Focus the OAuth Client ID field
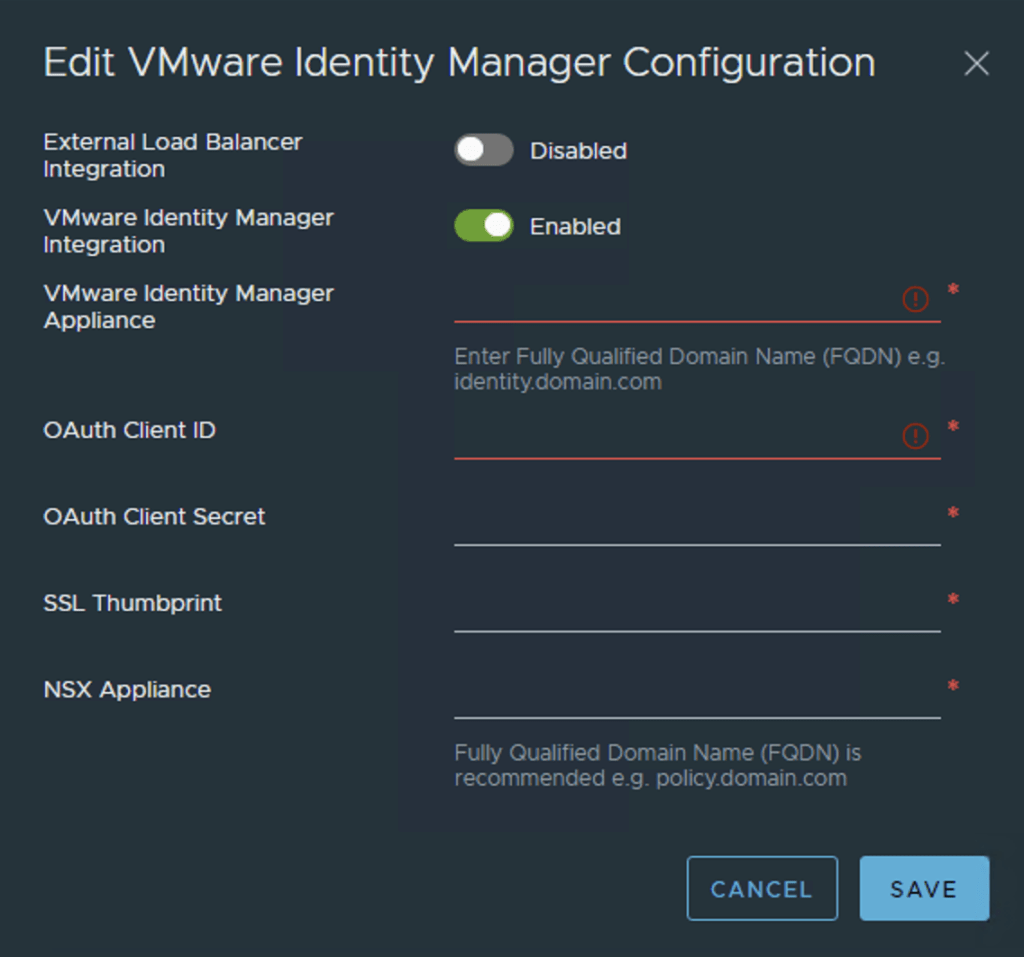This screenshot has width=1024, height=957. (675, 437)
